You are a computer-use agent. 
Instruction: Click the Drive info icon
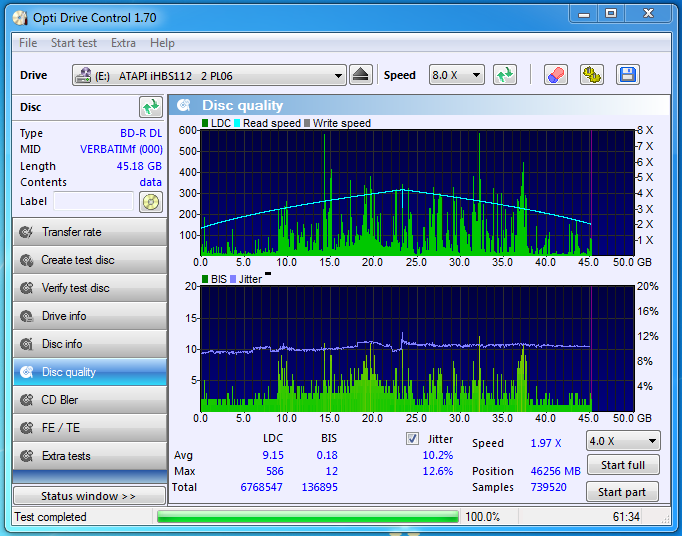pos(26,316)
